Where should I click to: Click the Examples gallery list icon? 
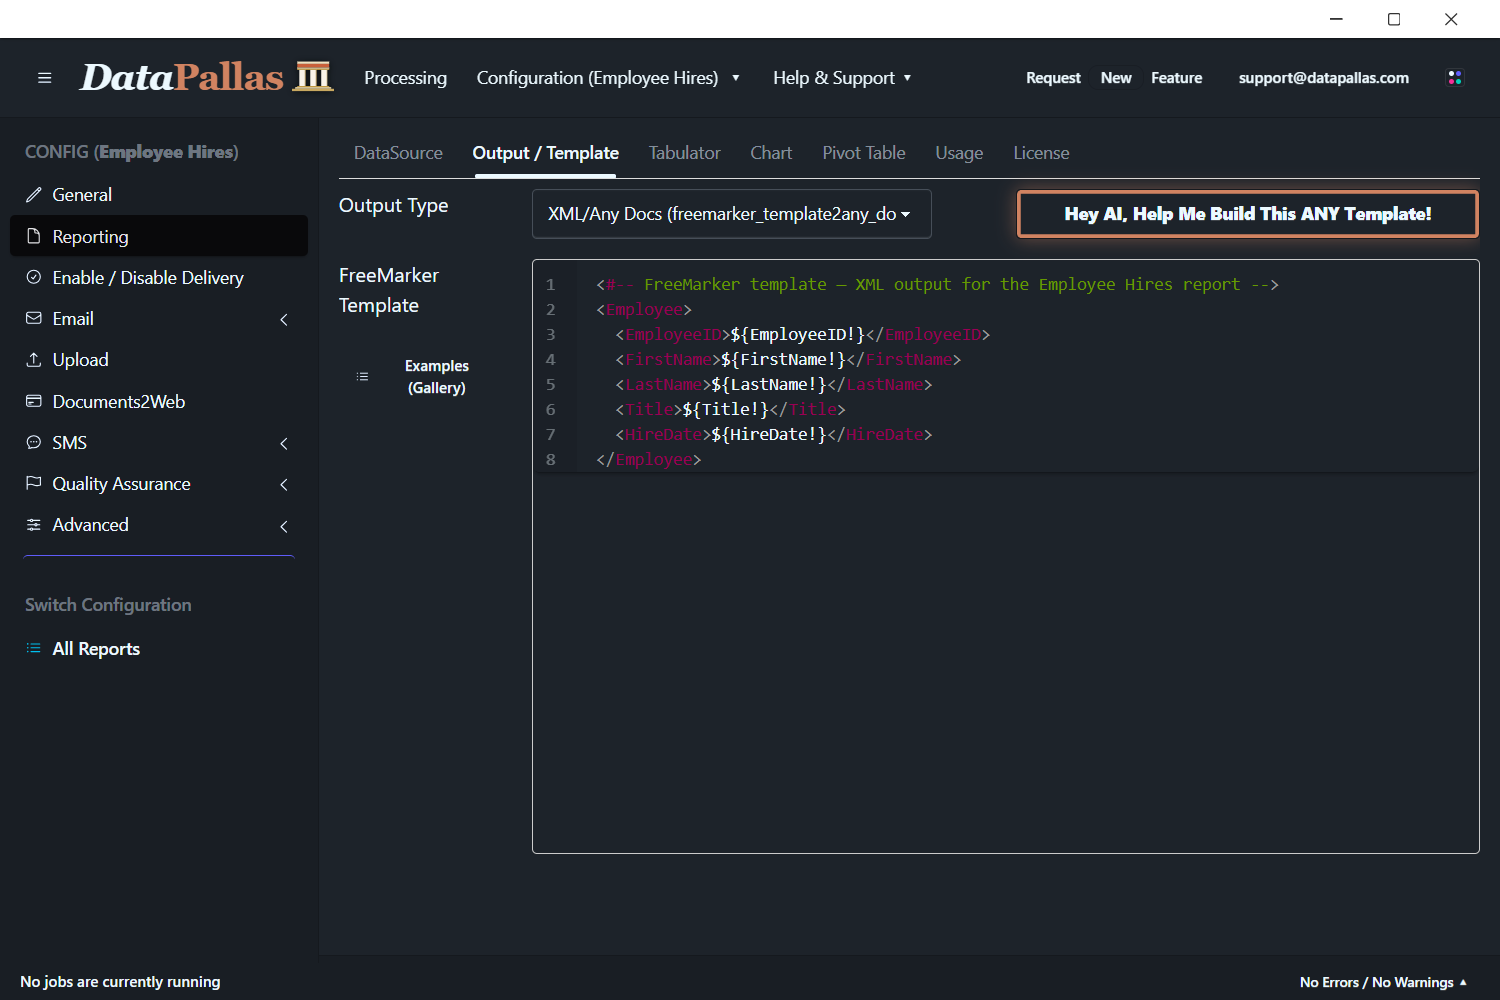pos(362,377)
